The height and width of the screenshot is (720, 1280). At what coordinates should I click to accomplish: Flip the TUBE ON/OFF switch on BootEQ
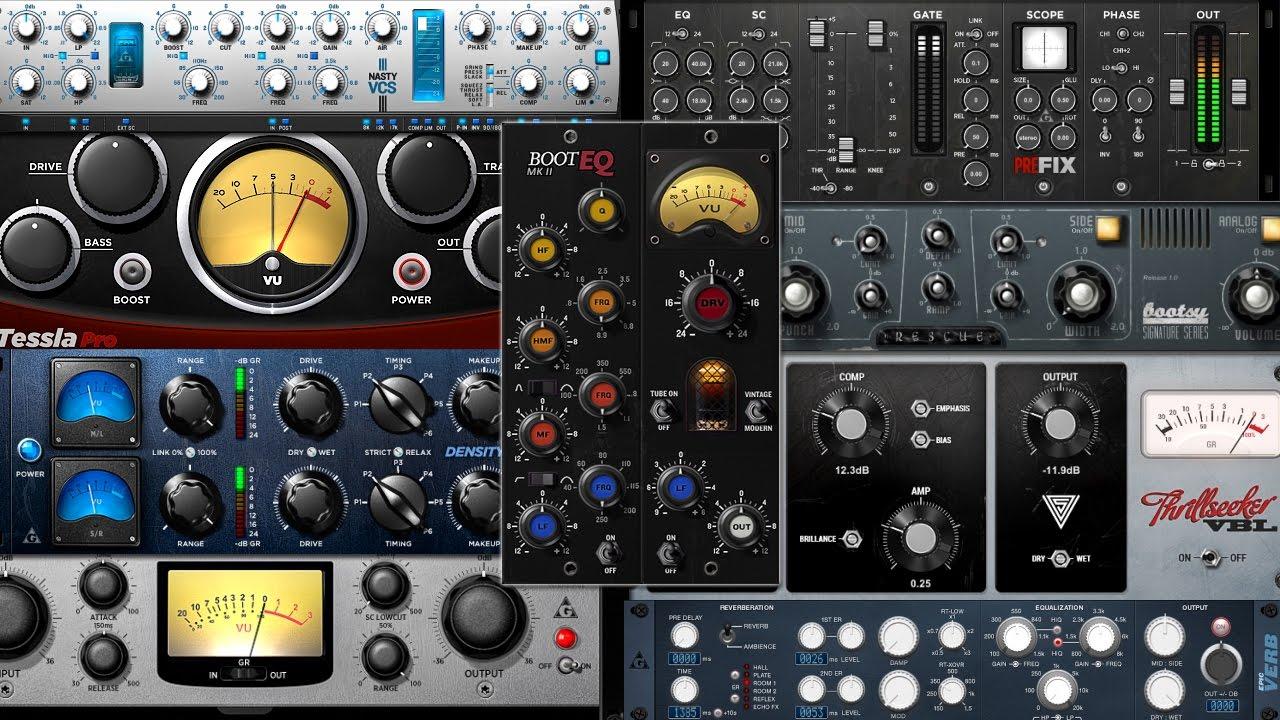660,410
